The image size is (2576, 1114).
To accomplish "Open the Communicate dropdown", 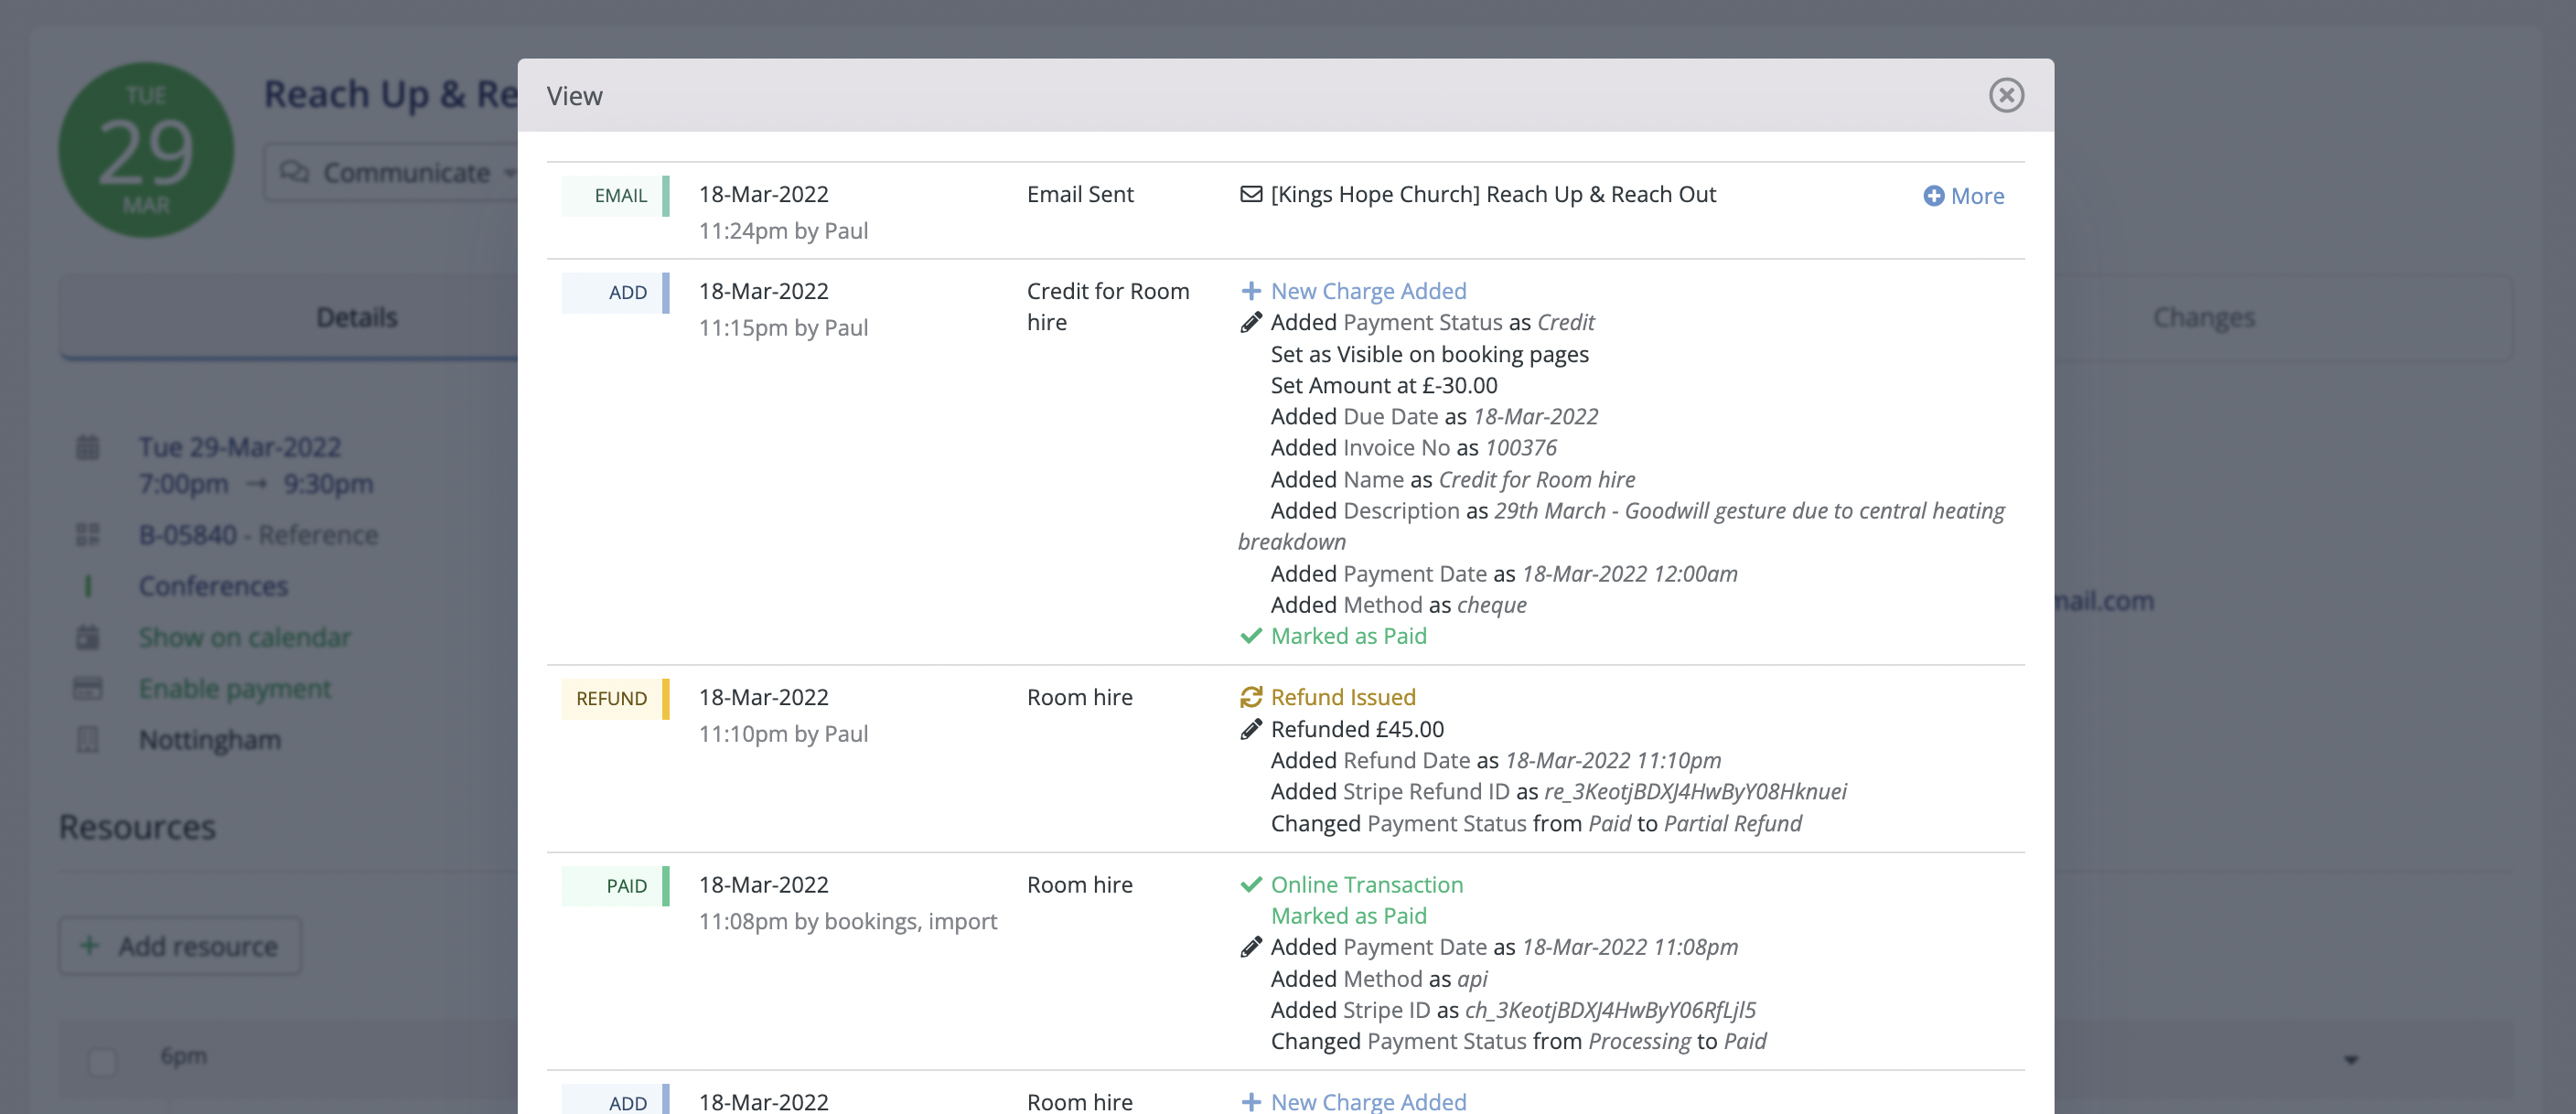I will tap(398, 172).
